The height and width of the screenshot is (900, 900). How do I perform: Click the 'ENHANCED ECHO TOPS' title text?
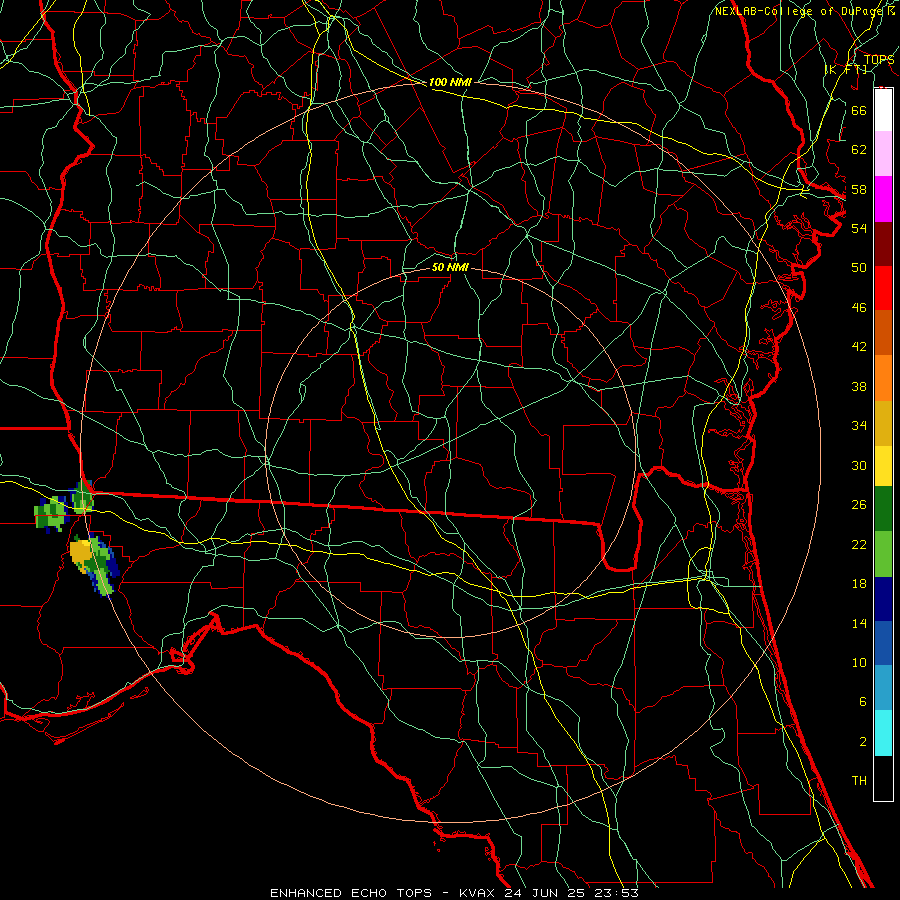pos(351,893)
